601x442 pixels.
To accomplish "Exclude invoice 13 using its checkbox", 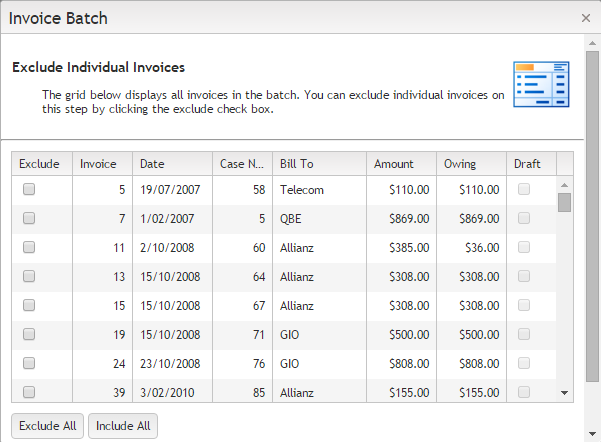I will coord(29,276).
